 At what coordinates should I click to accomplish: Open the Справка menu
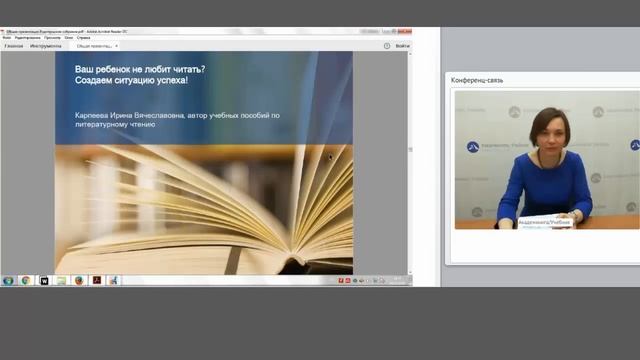click(x=84, y=38)
